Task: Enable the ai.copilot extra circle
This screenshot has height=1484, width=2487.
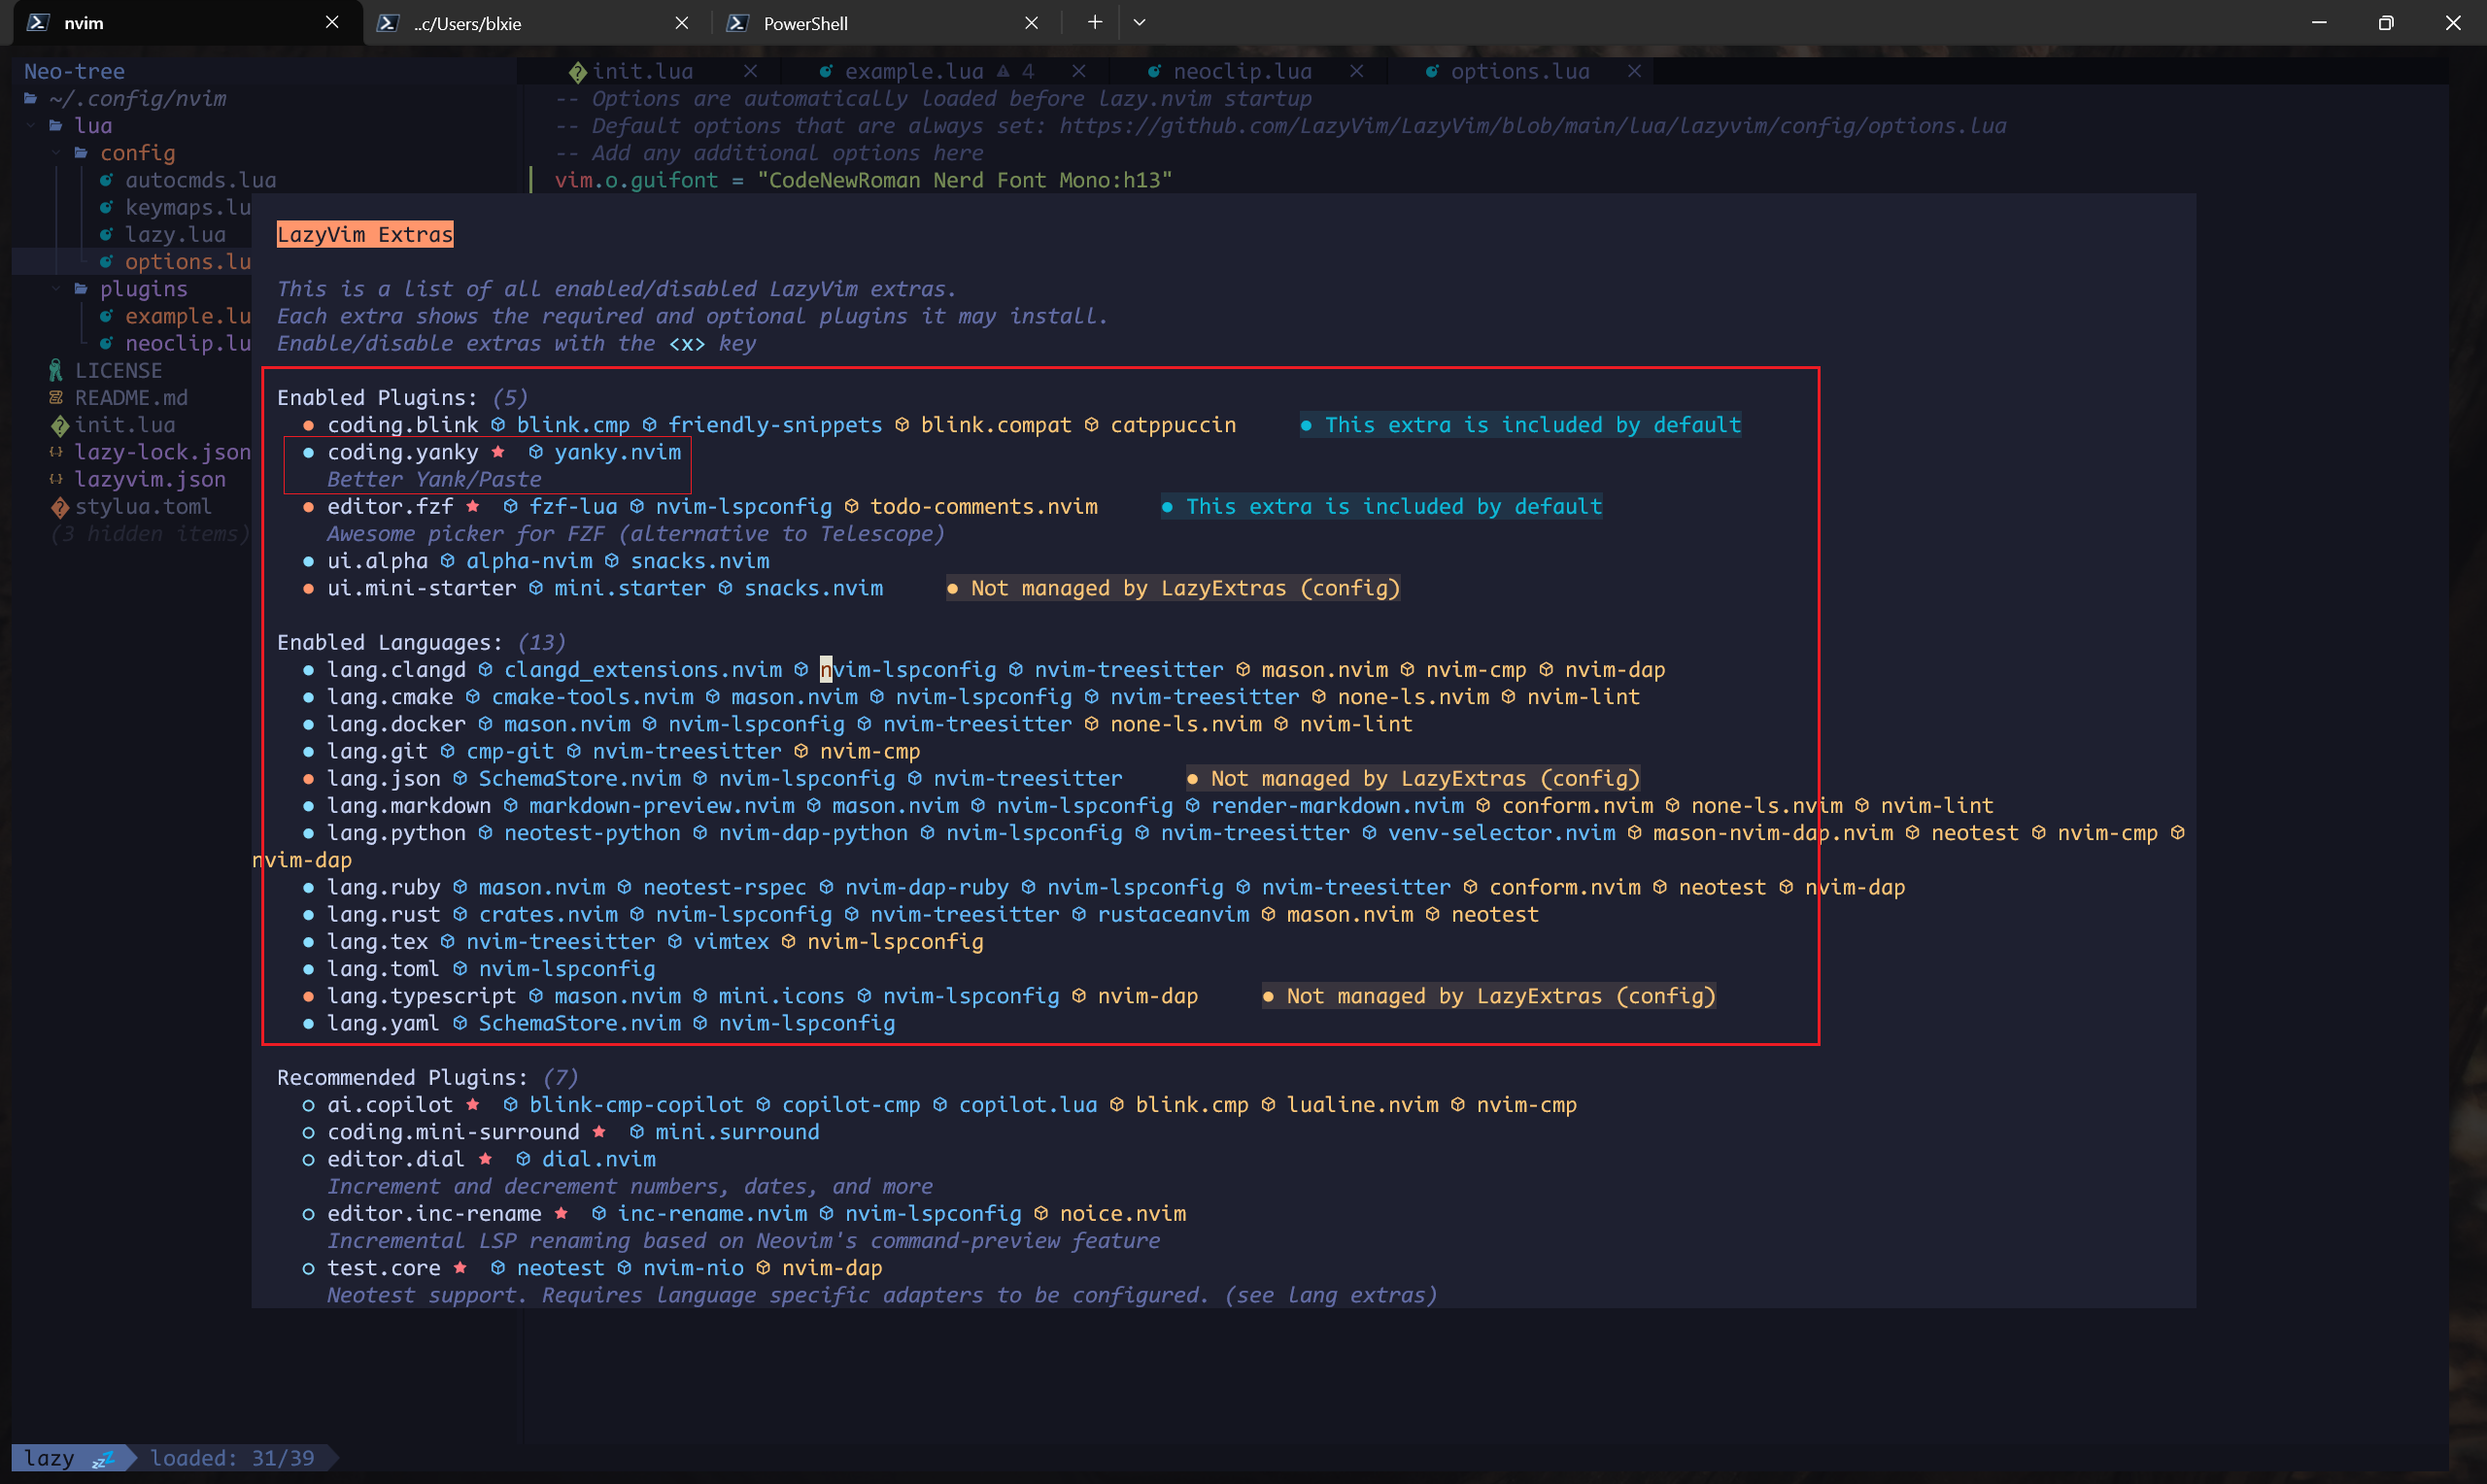Action: [x=308, y=1105]
